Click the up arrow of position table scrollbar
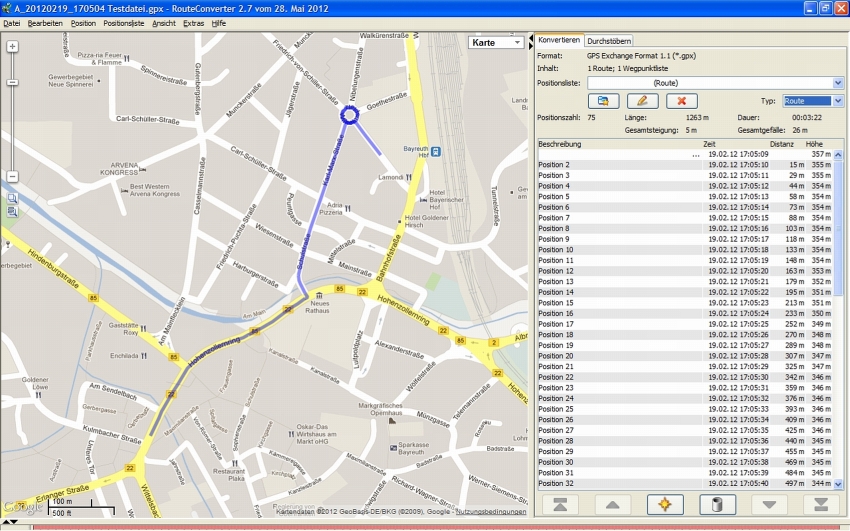Viewport: 850px width, 531px height. coord(838,154)
